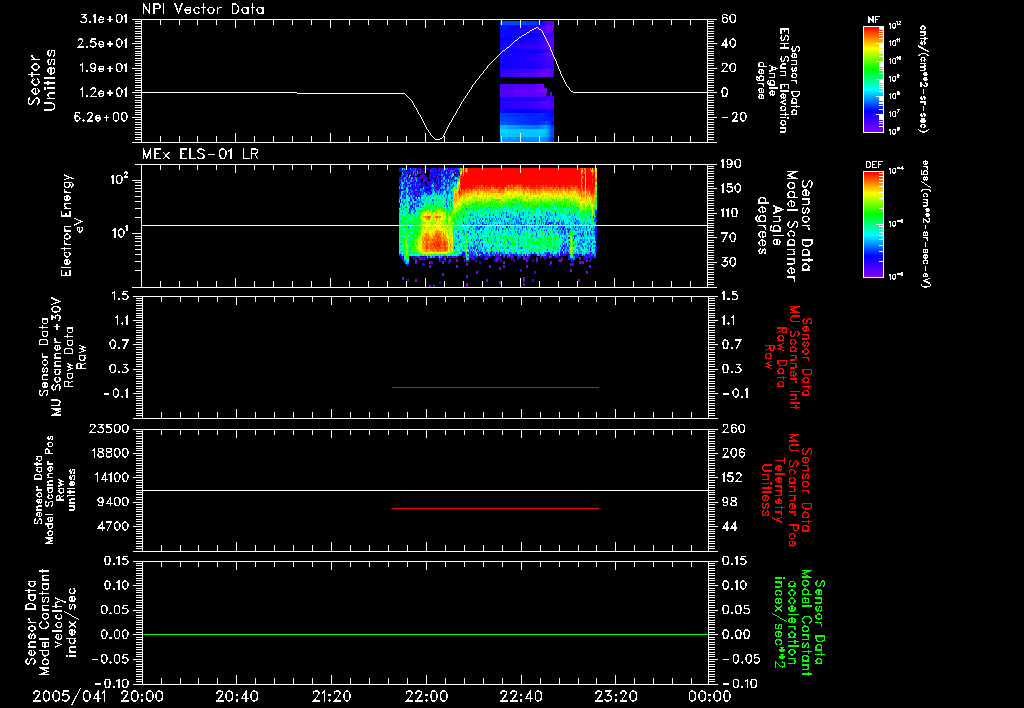Viewport: 1024px width, 708px height.
Task: Click the '00:00' time axis label
Action: click(709, 697)
